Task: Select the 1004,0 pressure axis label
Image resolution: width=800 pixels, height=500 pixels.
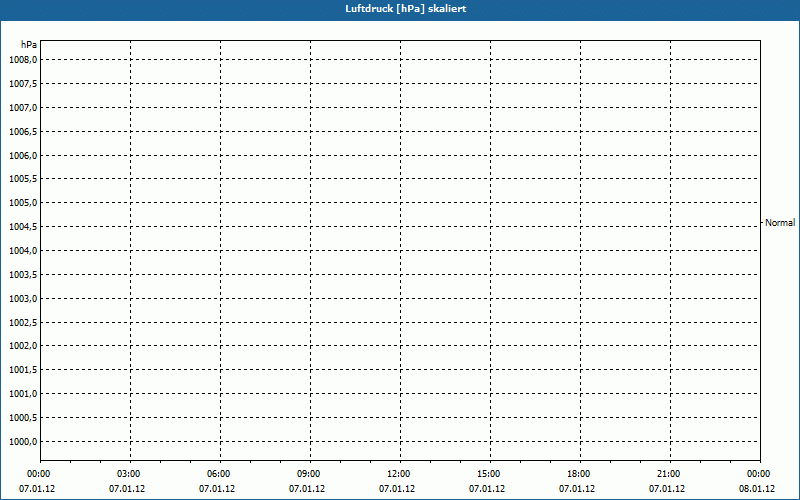Action: (23, 251)
